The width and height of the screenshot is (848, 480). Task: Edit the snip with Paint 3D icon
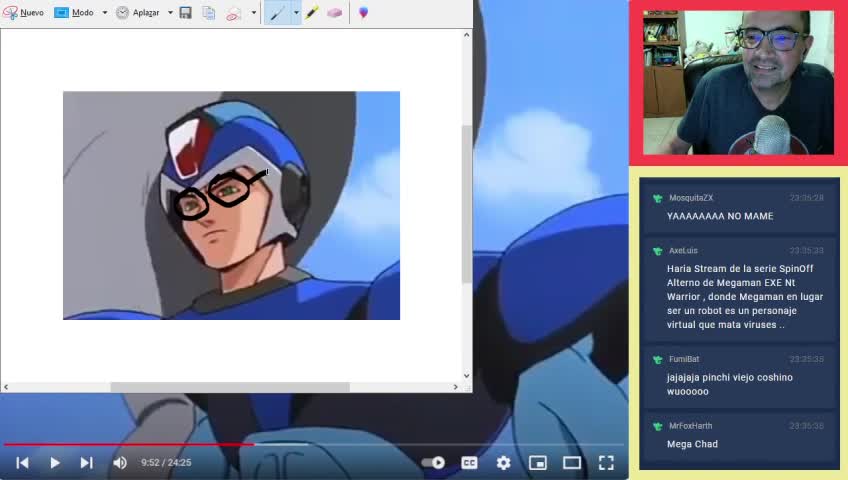363,12
